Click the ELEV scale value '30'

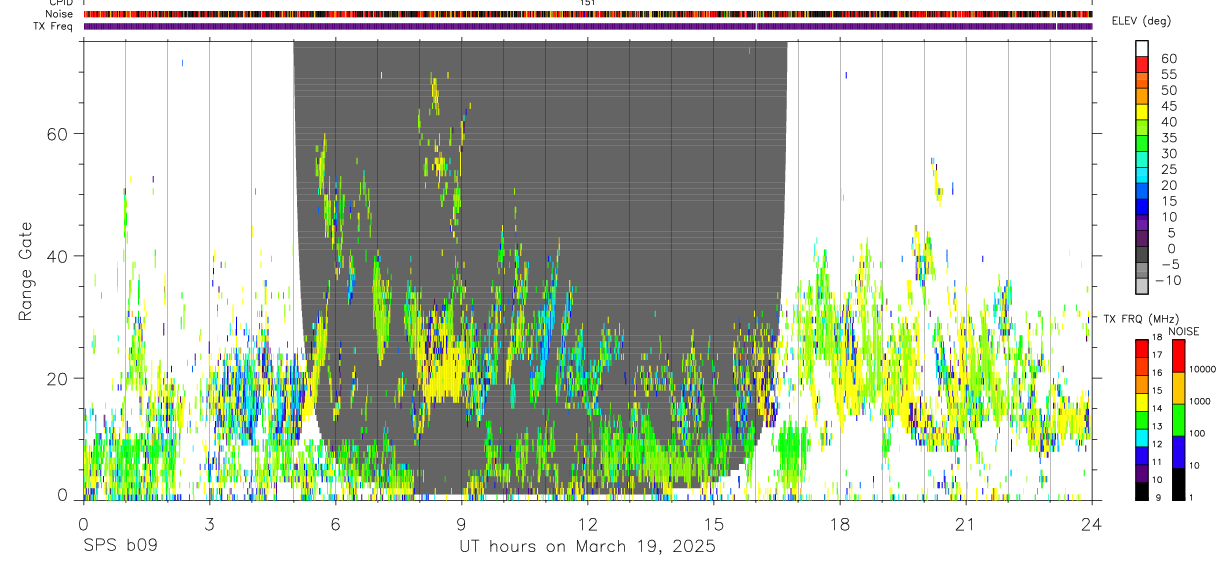pos(1167,154)
